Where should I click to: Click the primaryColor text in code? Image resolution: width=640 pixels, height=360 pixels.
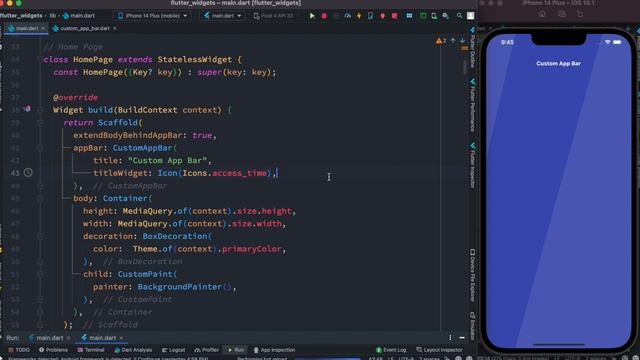pos(251,249)
